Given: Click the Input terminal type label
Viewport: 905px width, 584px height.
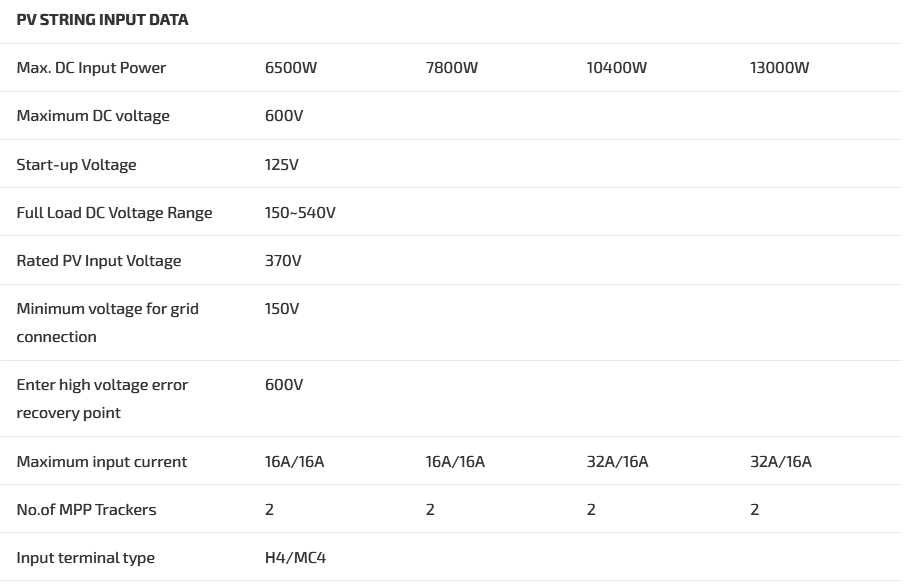Looking at the screenshot, I should coord(86,558).
